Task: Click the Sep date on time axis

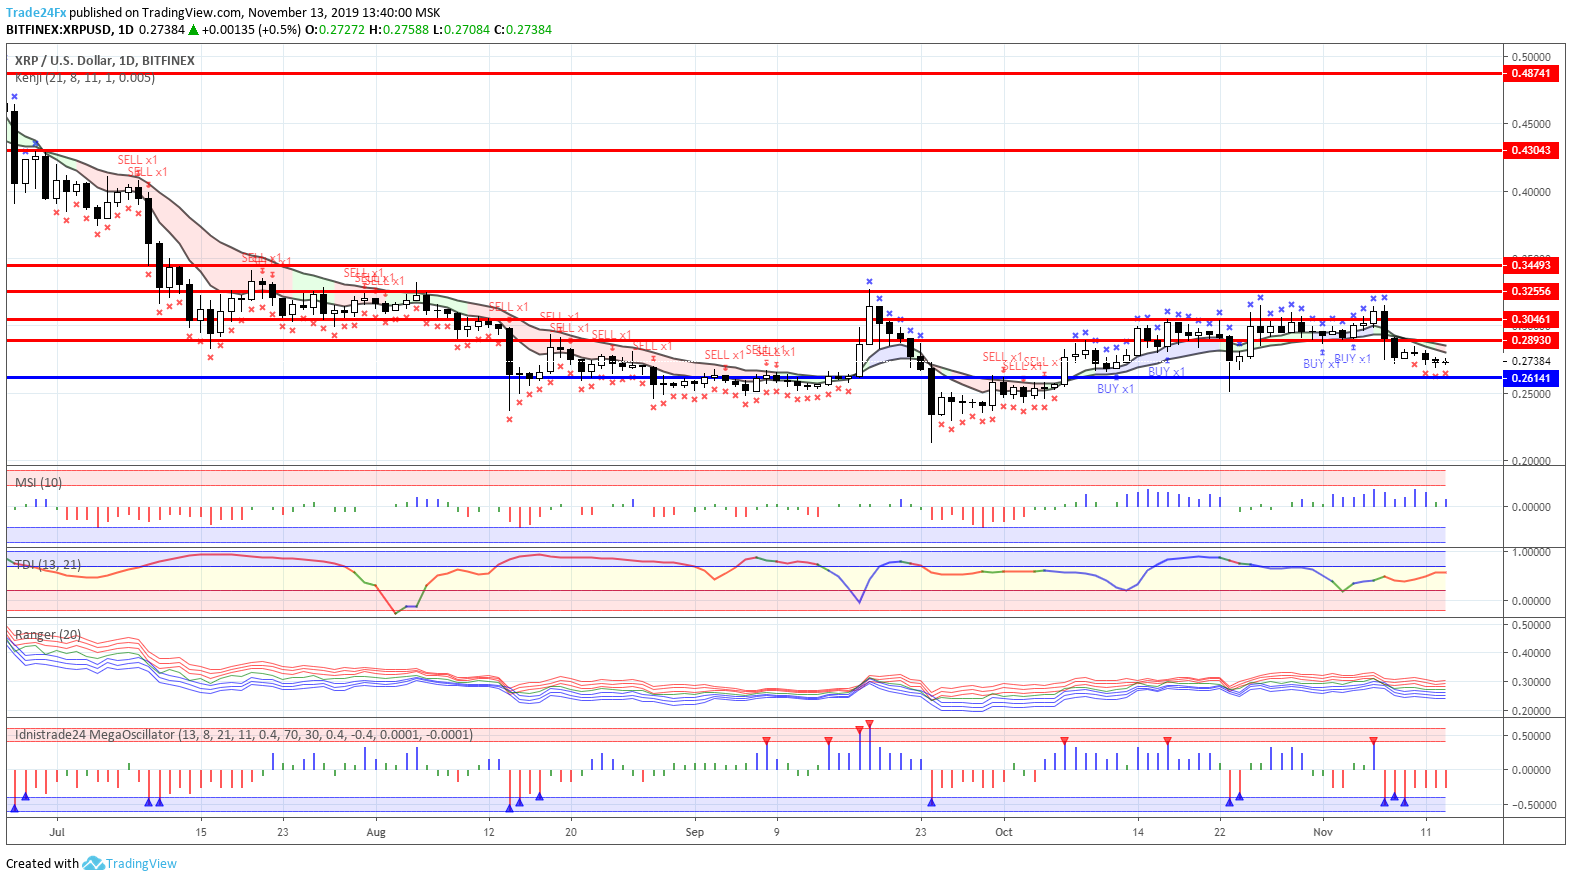Action: (695, 832)
